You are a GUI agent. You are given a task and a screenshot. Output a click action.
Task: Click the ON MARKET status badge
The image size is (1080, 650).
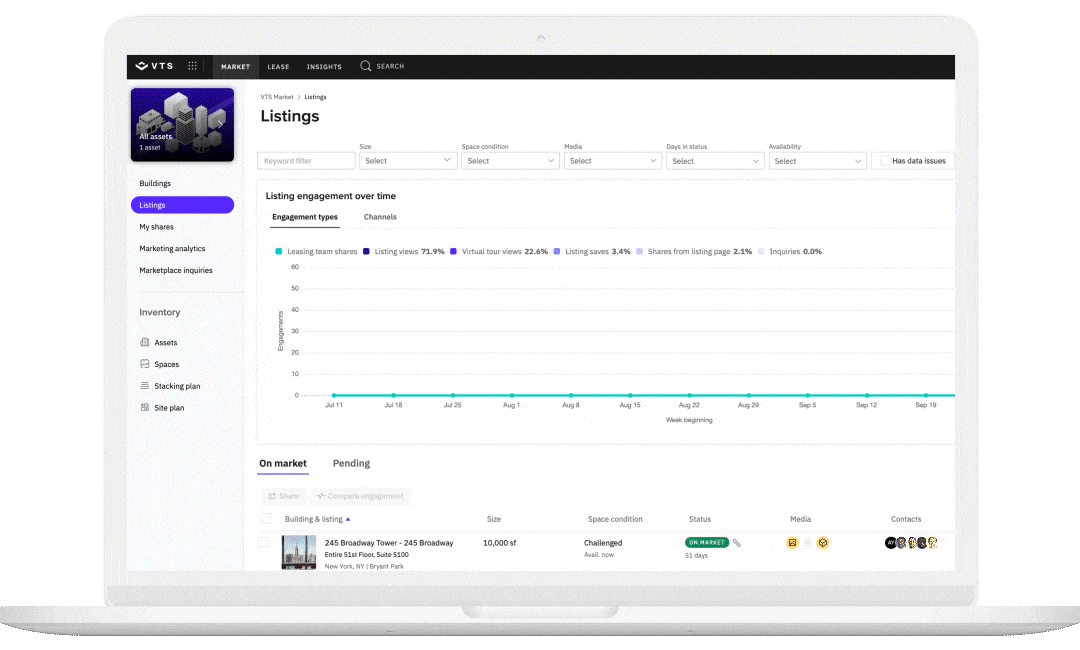click(x=707, y=543)
